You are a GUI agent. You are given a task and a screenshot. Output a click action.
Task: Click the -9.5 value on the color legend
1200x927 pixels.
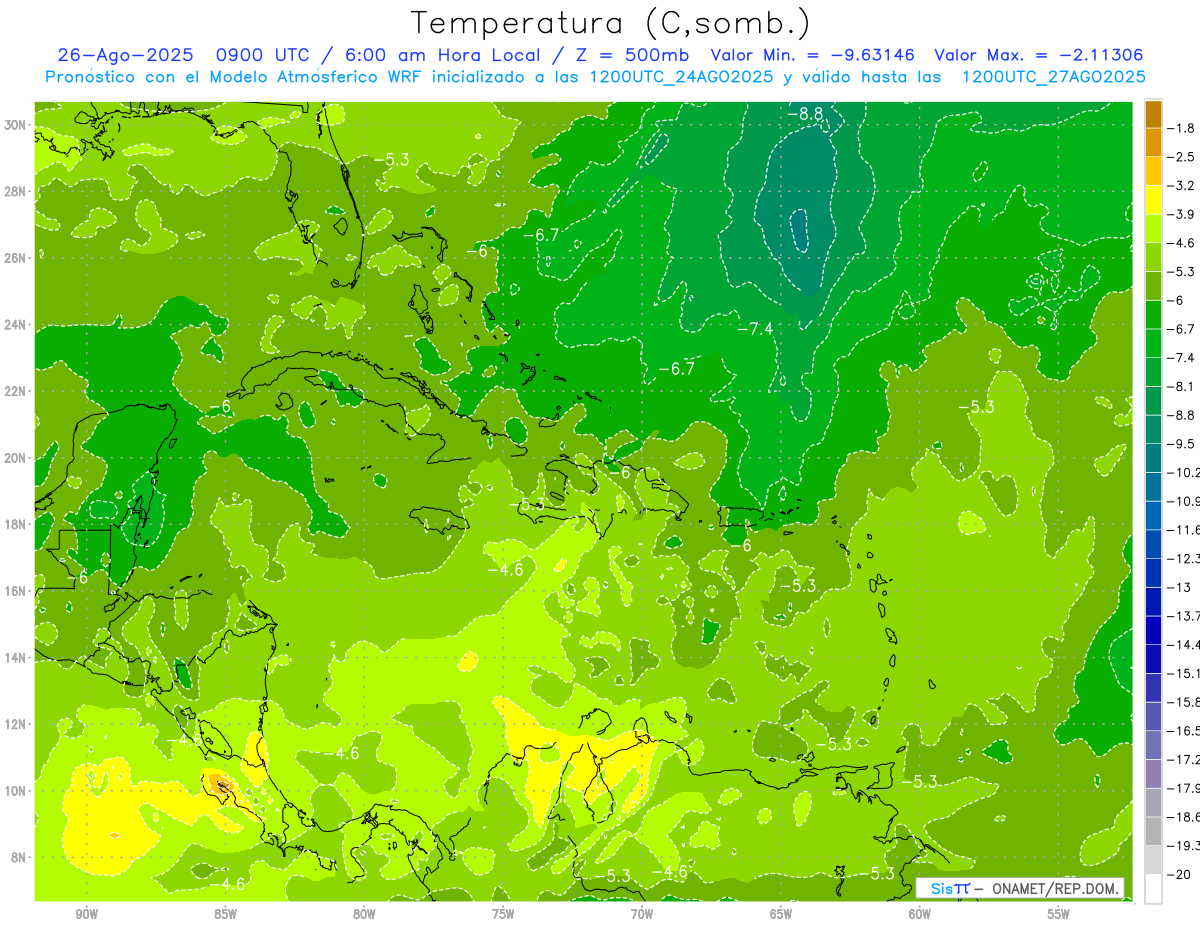(1183, 443)
